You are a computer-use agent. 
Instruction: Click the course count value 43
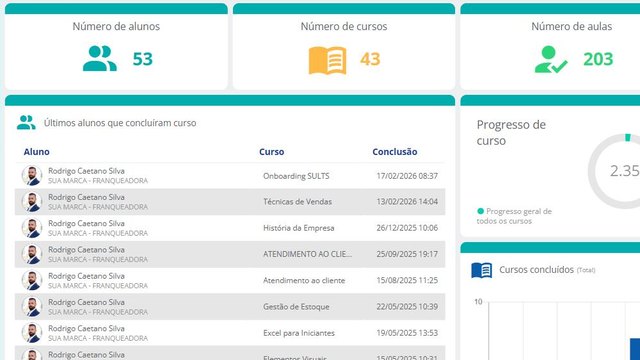tap(370, 59)
